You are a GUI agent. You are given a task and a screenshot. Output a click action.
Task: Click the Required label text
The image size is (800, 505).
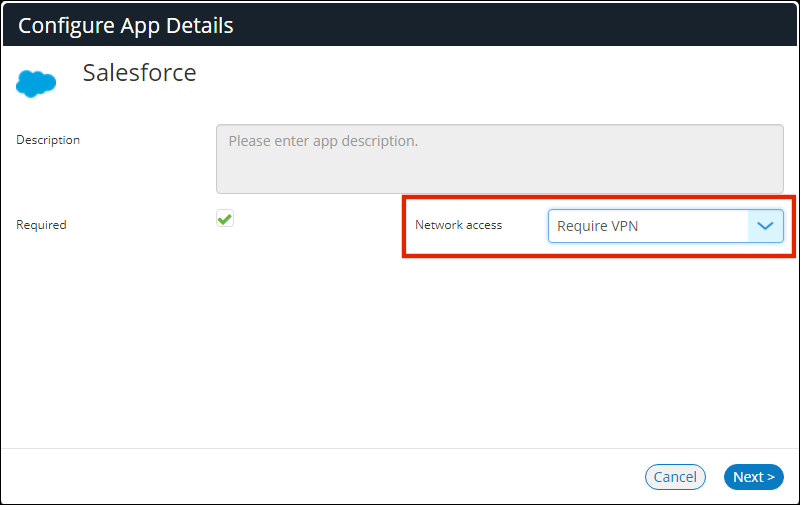(41, 225)
